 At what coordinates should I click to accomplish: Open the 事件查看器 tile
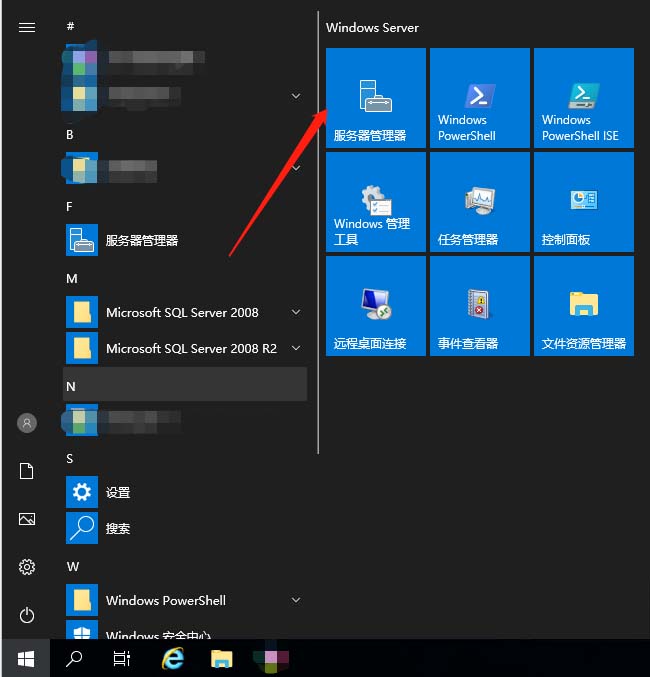pyautogui.click(x=480, y=306)
